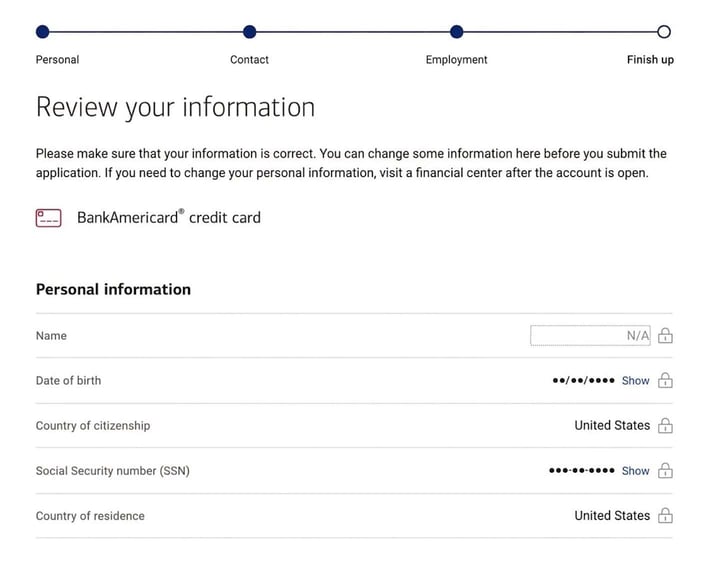Click United States value for citizenship
Image resolution: width=723 pixels, height=575 pixels.
click(x=612, y=425)
